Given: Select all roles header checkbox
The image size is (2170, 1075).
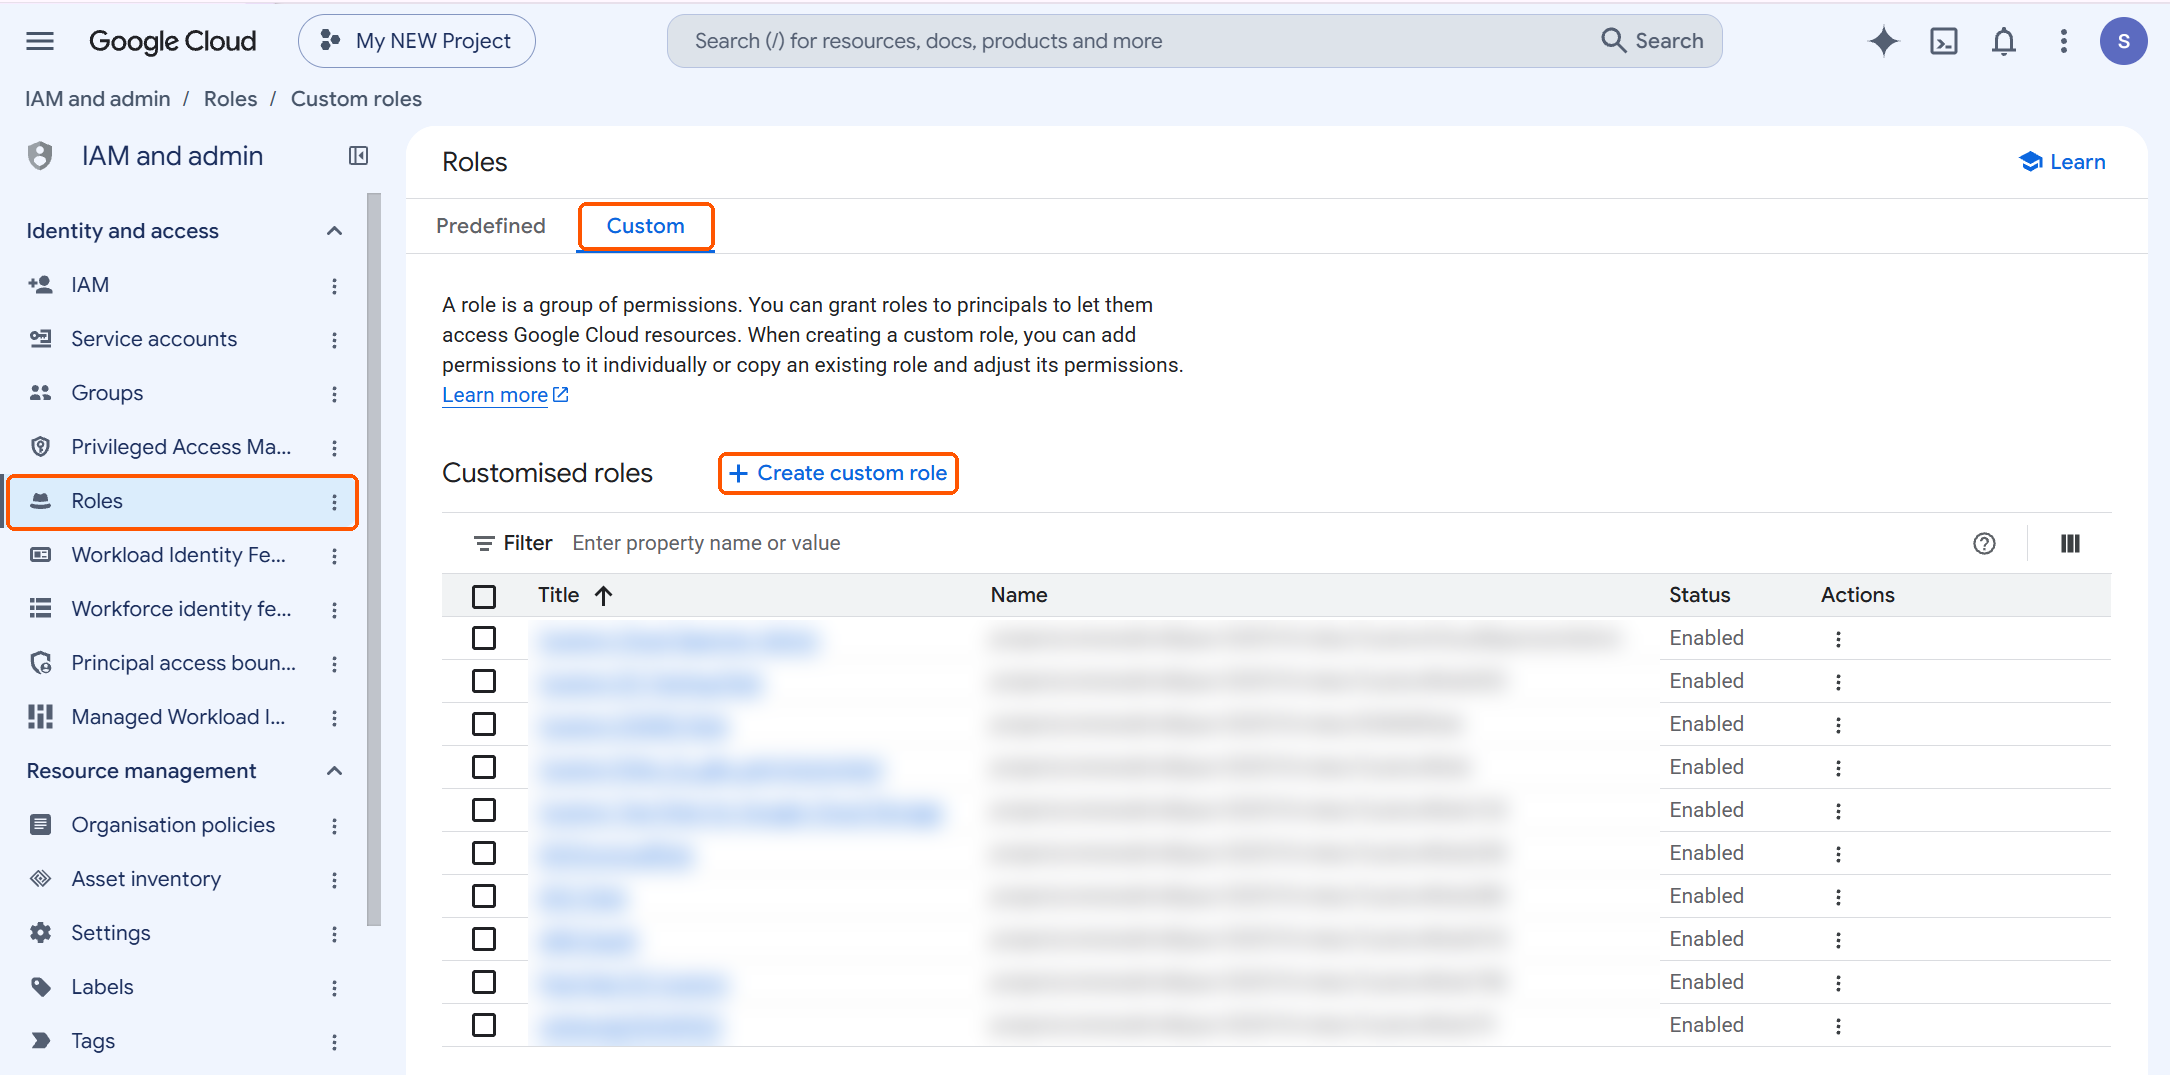Looking at the screenshot, I should (x=484, y=597).
